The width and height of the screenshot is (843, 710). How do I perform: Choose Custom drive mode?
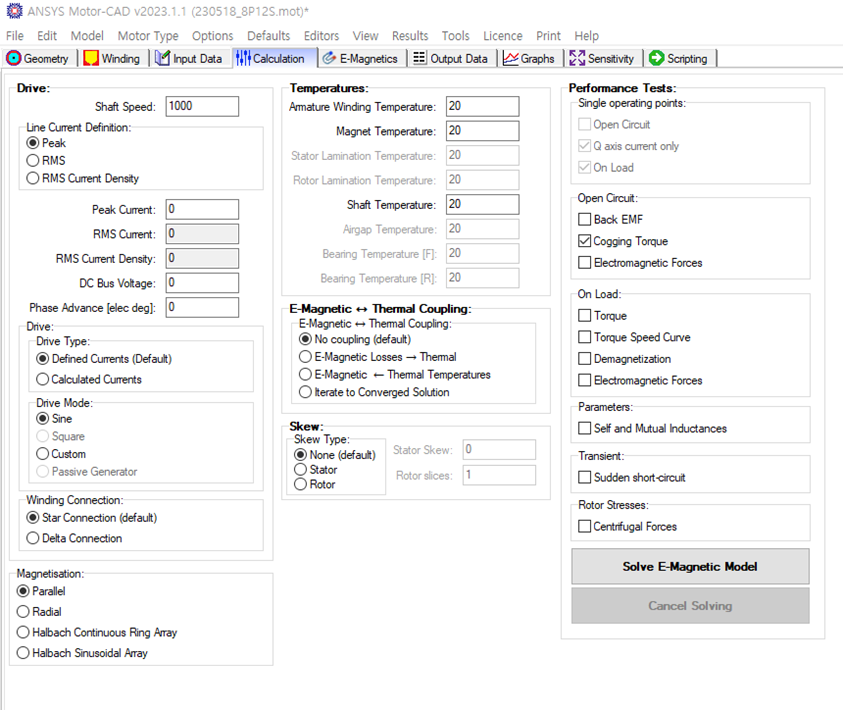coord(42,454)
